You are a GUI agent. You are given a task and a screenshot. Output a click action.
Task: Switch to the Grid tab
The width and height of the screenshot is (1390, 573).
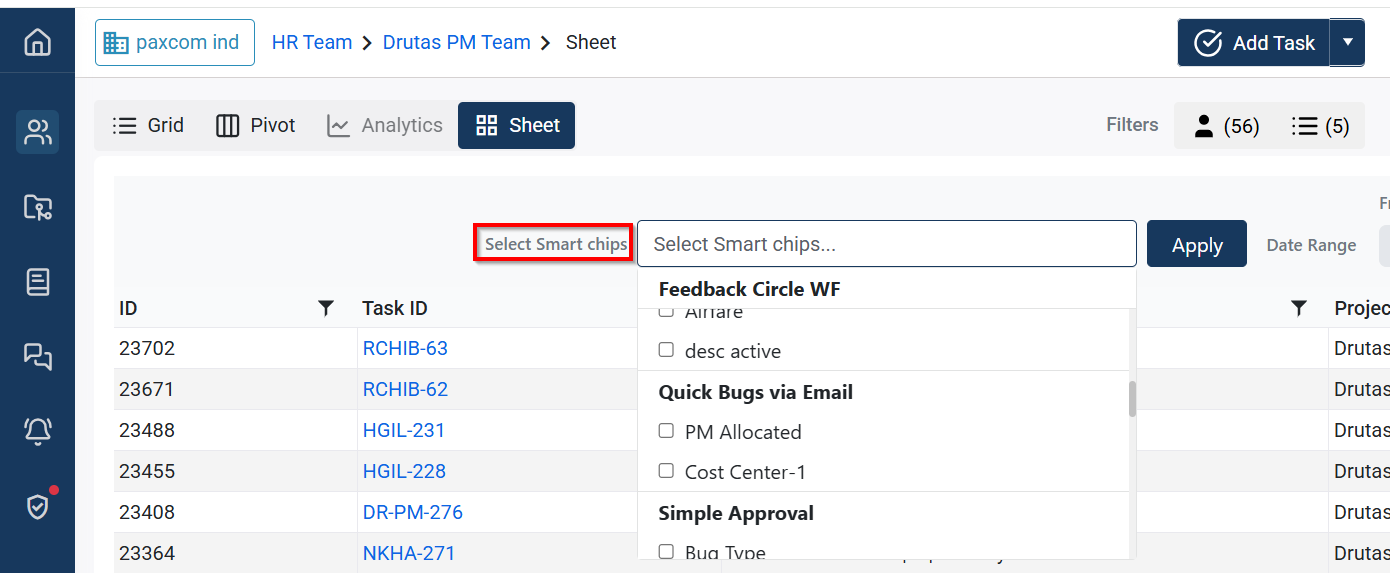coord(148,126)
